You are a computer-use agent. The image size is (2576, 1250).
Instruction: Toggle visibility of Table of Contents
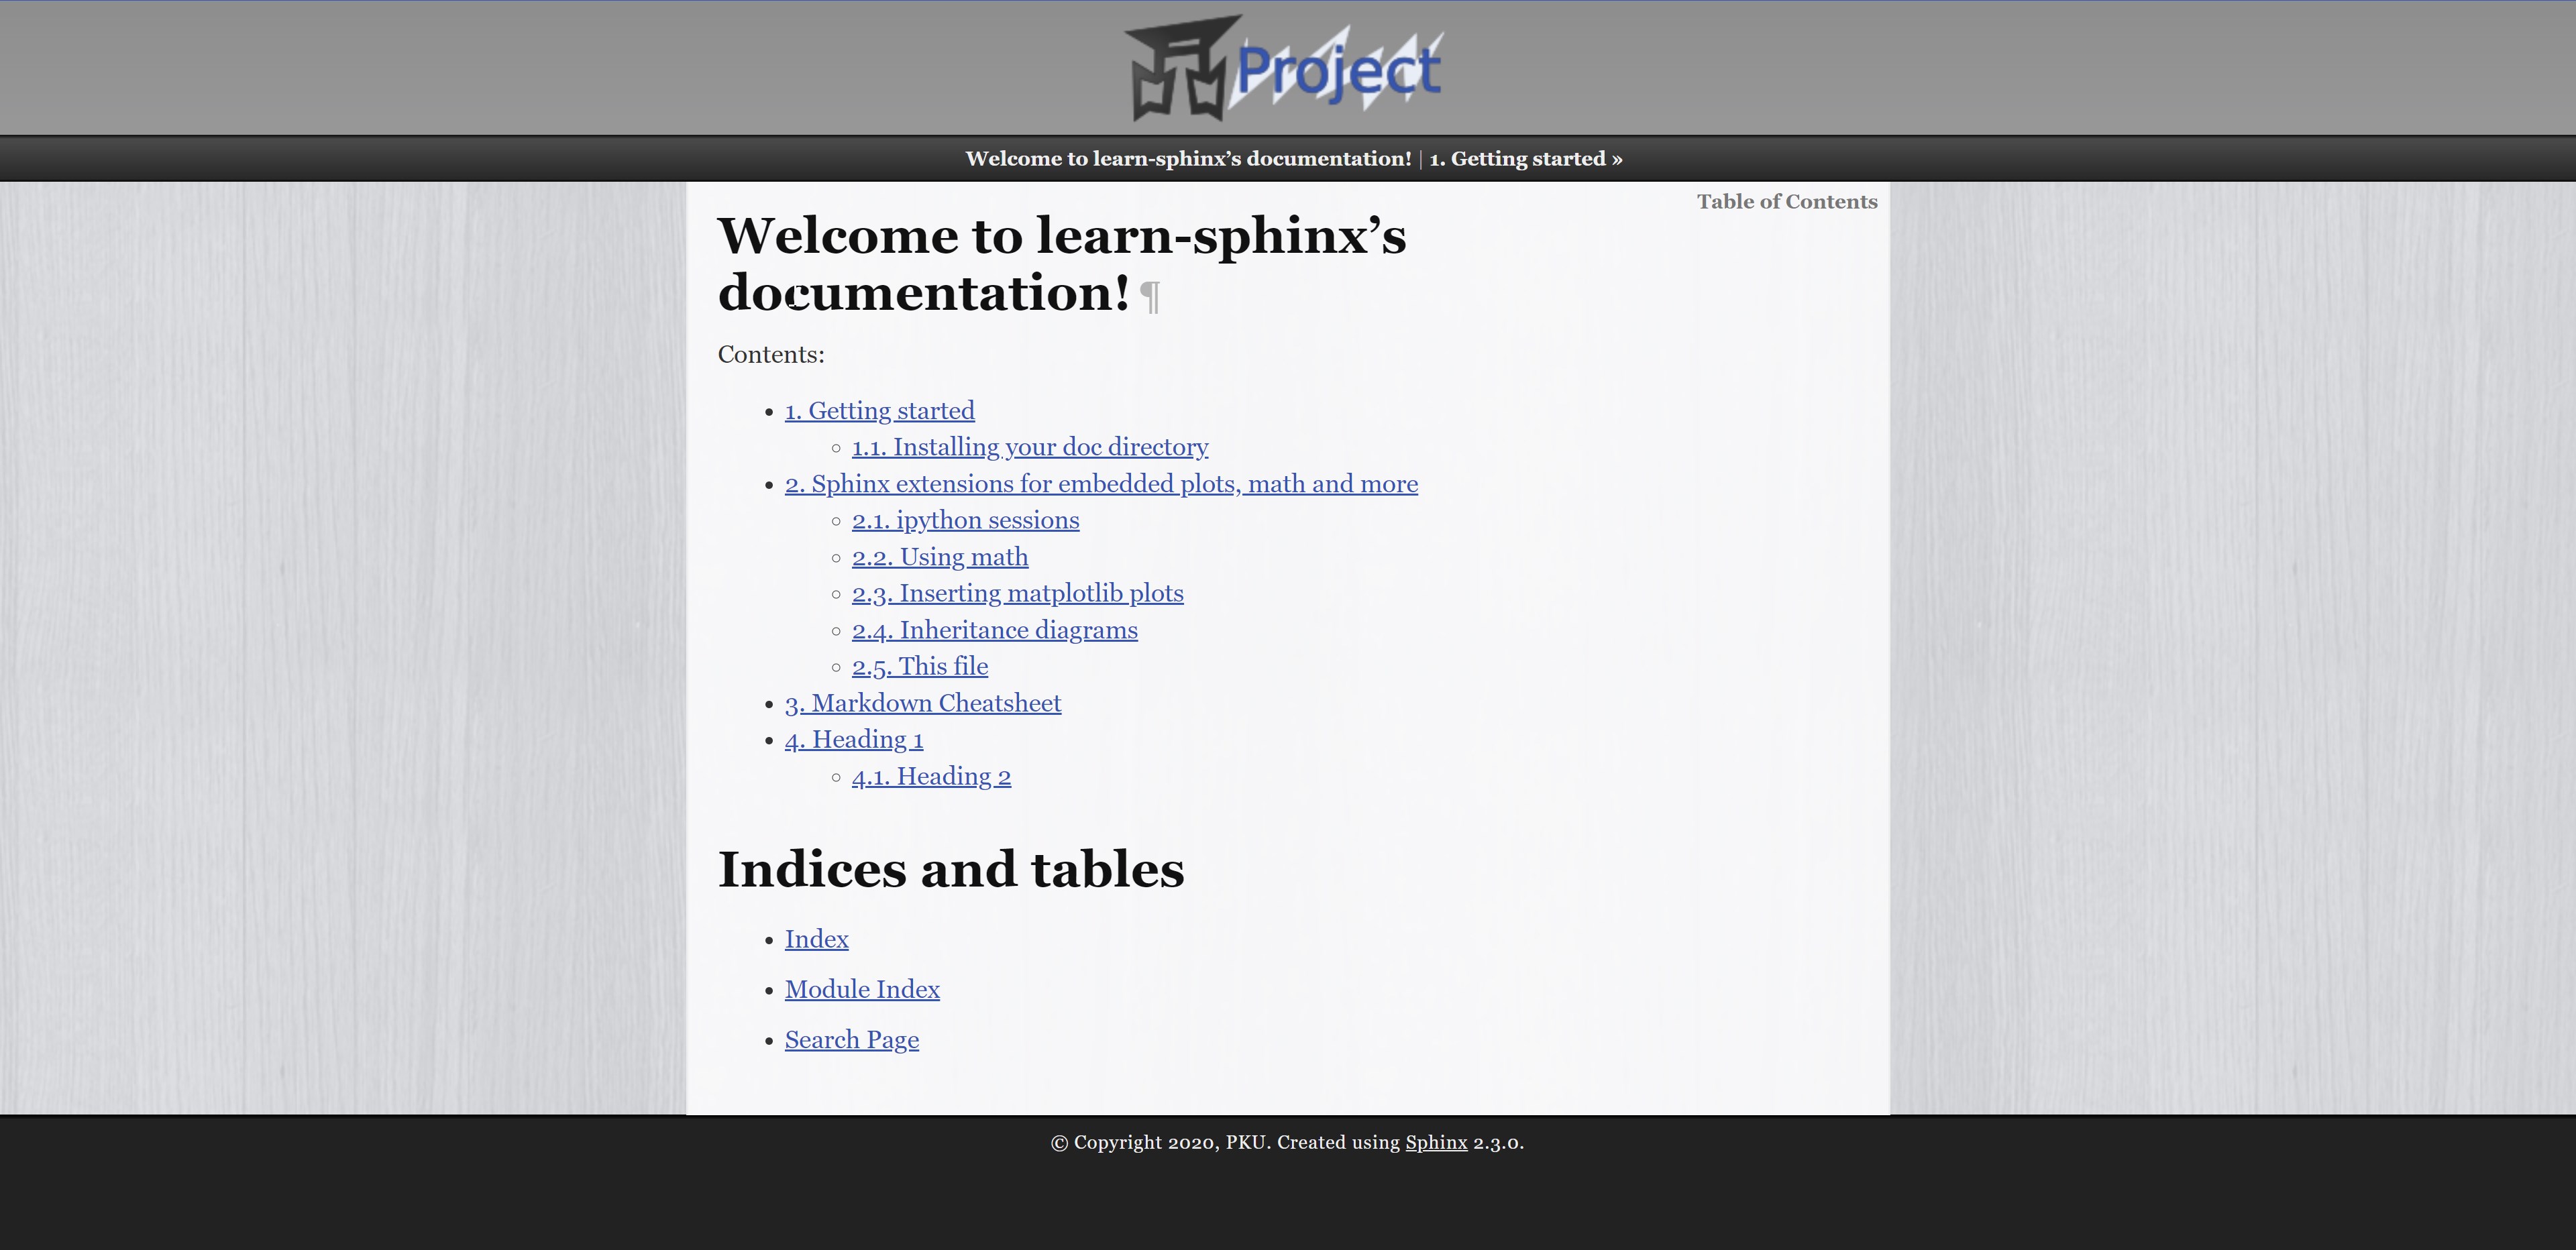[x=1786, y=201]
